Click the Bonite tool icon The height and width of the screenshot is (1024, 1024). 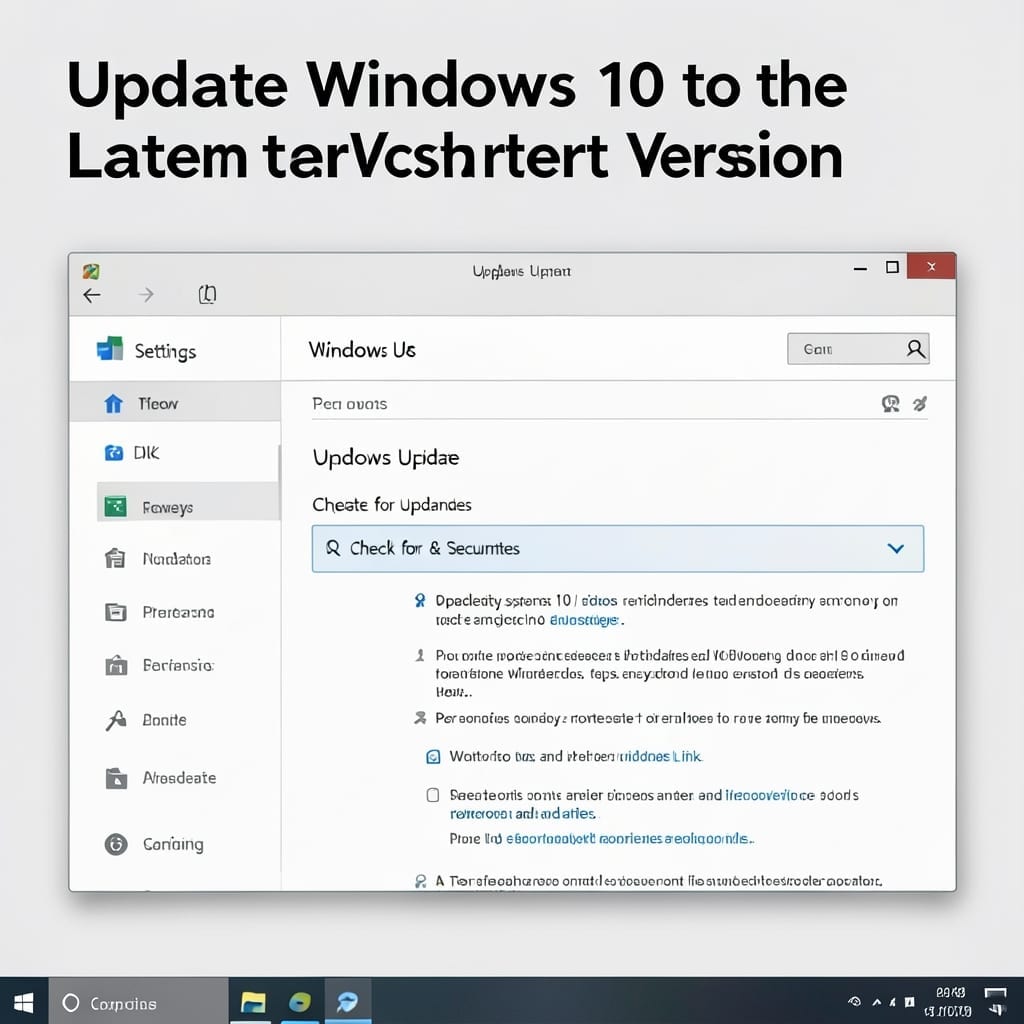pos(116,720)
